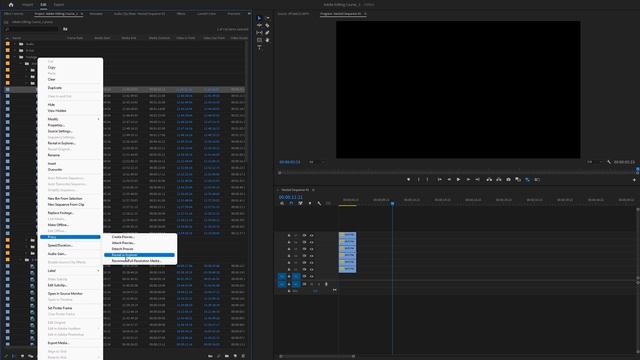This screenshot has width=640, height=360.
Task: Expand the first bin folder in Project panel
Action: [x=16, y=44]
